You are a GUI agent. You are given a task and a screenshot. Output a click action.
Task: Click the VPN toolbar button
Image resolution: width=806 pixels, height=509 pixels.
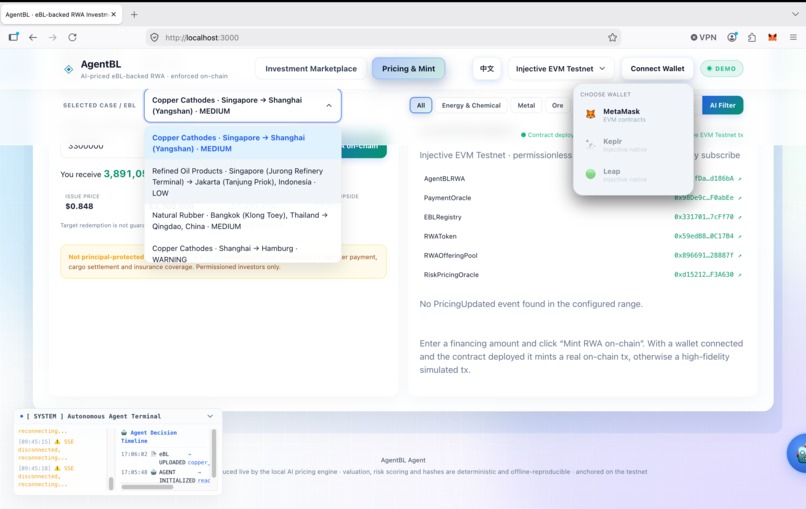click(703, 38)
